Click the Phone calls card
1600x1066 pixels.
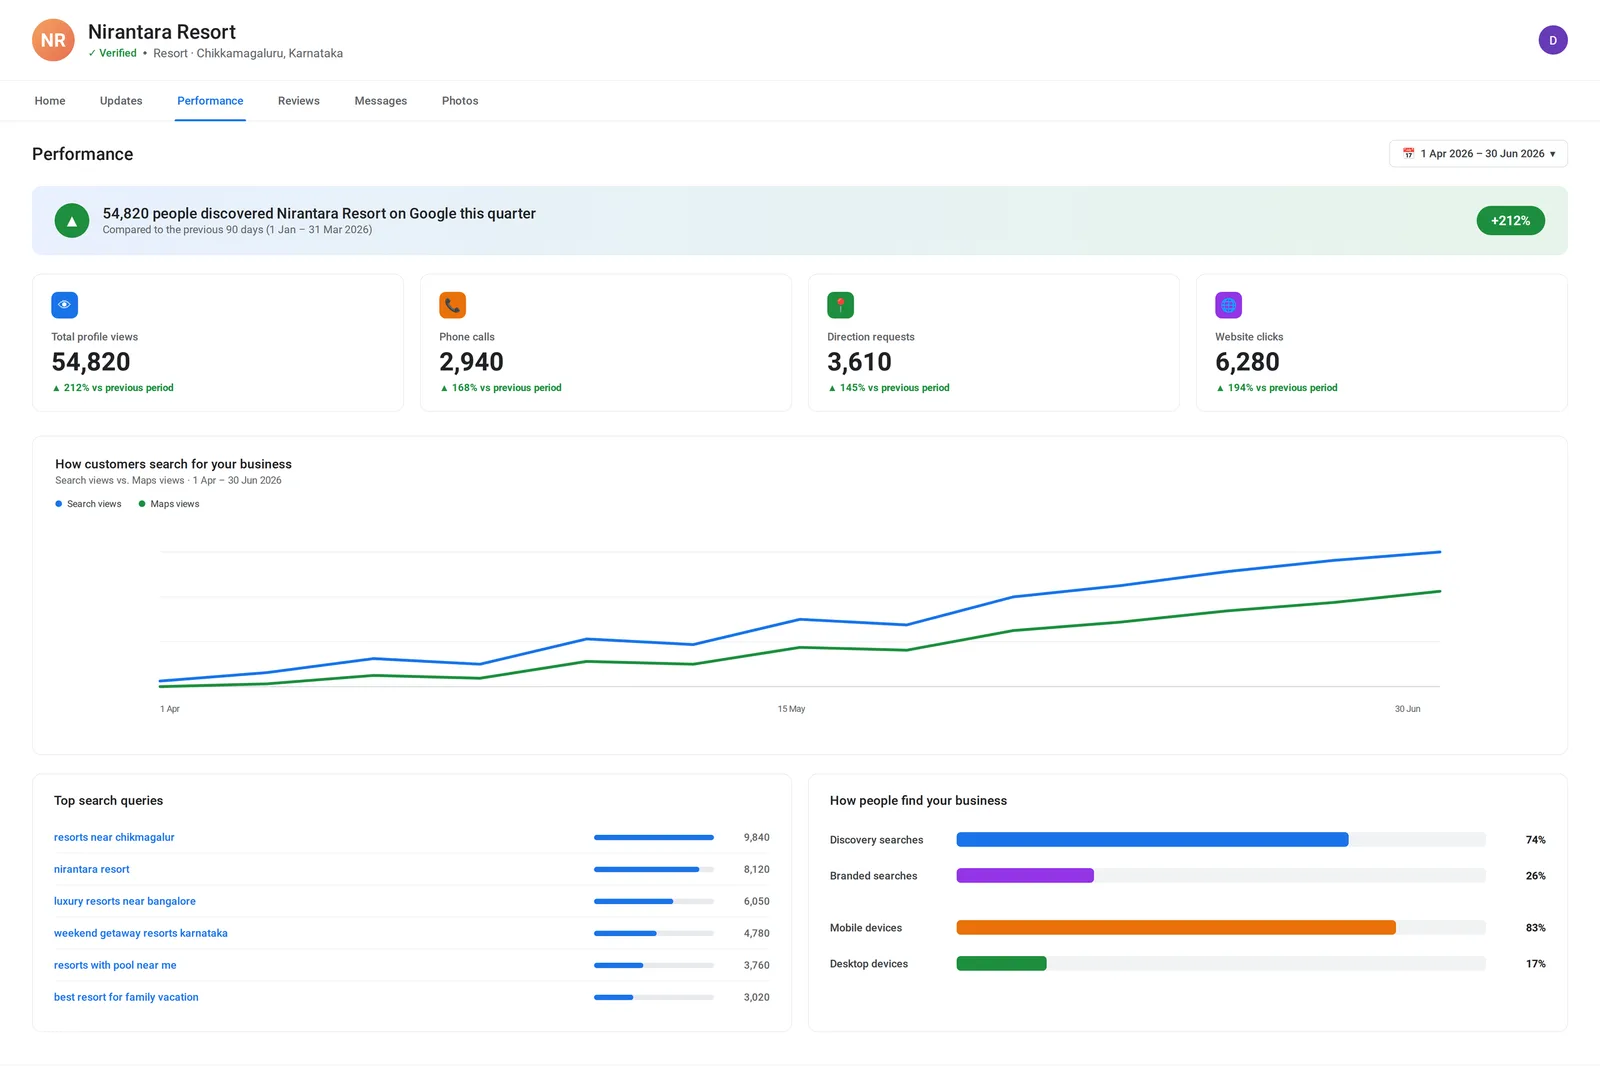pyautogui.click(x=606, y=343)
